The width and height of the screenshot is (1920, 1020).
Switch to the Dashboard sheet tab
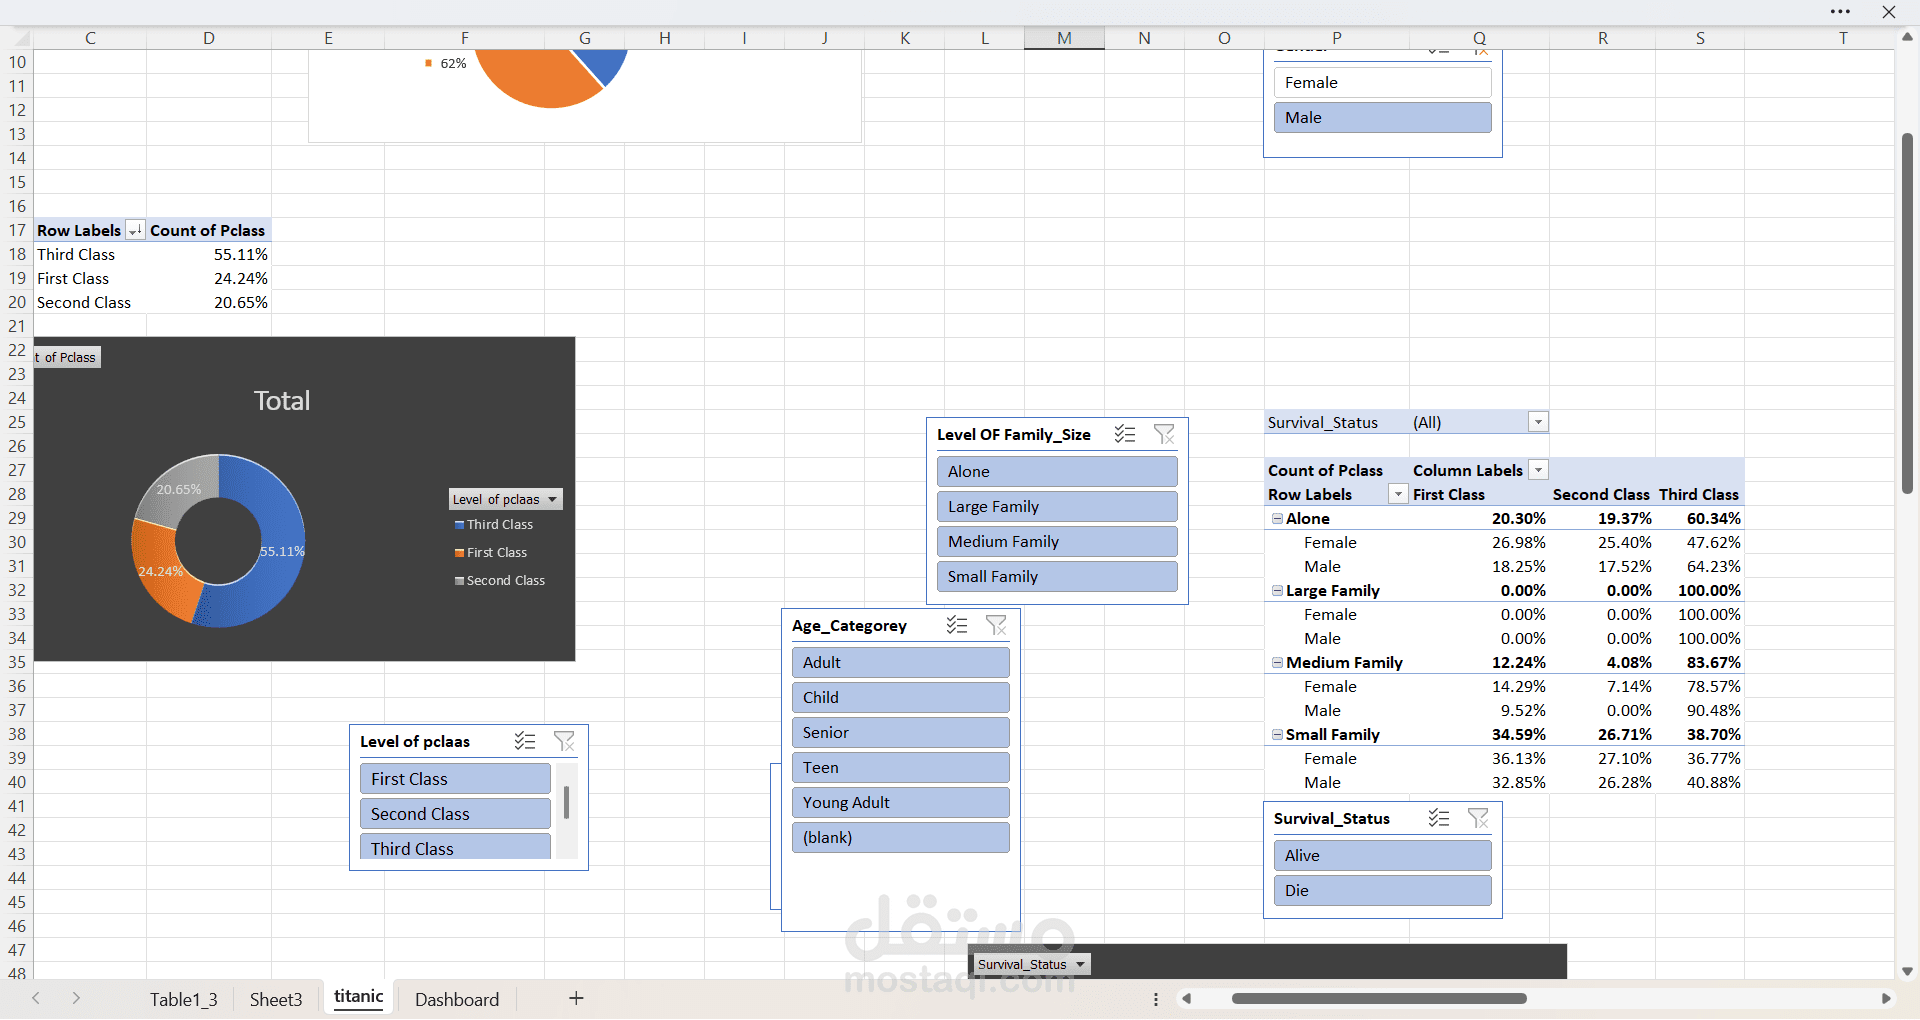click(x=456, y=999)
